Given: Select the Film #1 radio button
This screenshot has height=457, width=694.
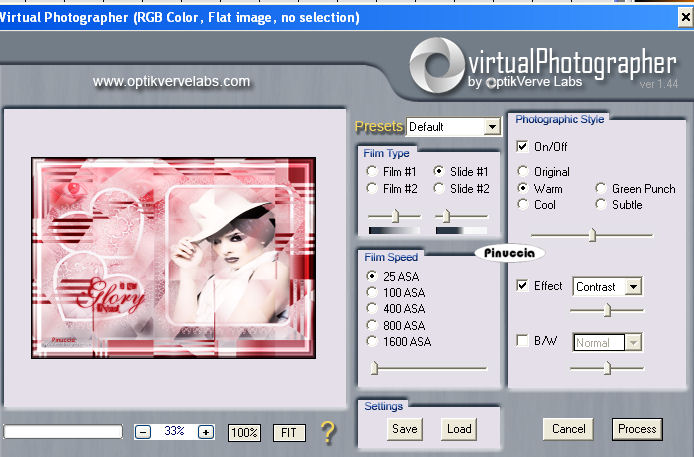Looking at the screenshot, I should point(372,171).
